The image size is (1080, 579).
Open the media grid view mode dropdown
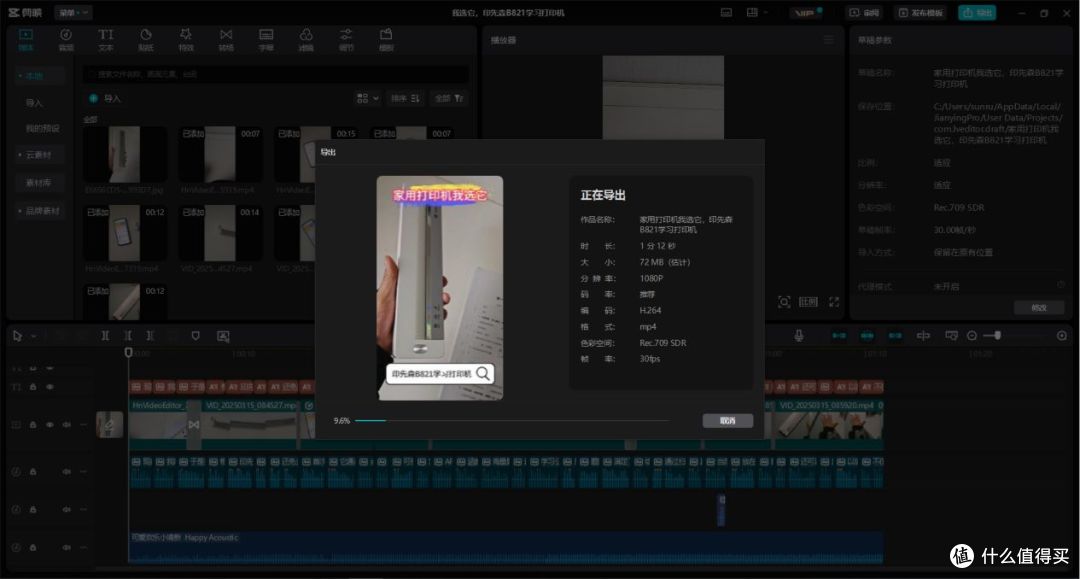(x=368, y=98)
